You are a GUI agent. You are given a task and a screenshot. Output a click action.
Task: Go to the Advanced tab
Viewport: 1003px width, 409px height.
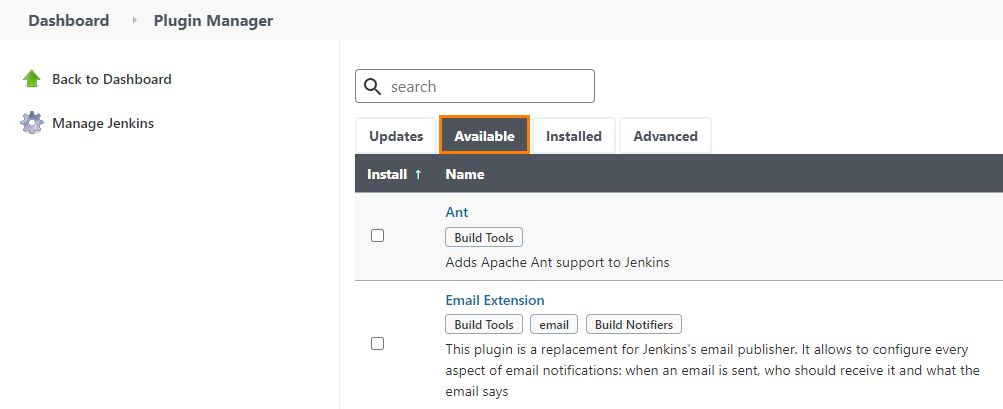pos(665,136)
